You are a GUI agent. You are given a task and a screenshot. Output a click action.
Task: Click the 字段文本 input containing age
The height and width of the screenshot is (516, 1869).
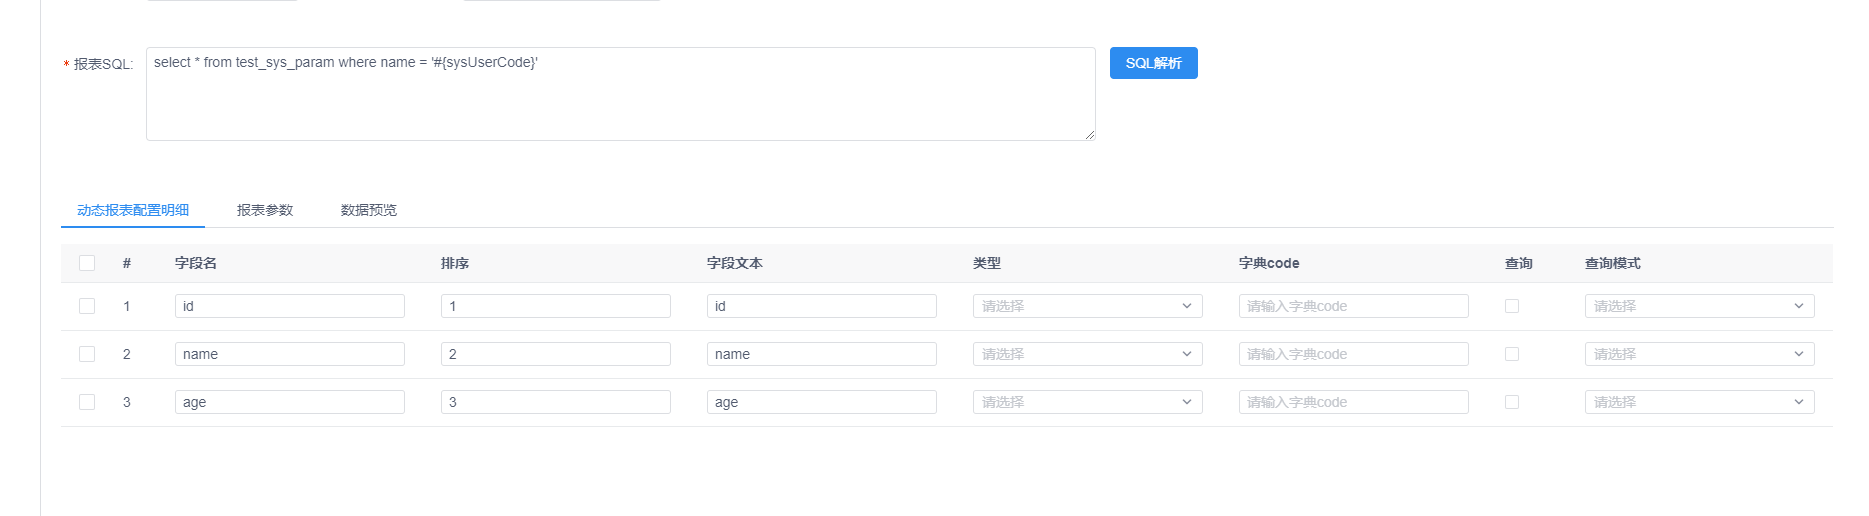coord(821,402)
